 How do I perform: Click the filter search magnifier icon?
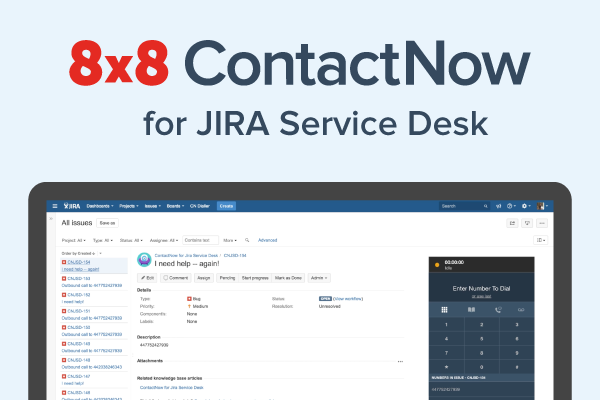(x=247, y=240)
